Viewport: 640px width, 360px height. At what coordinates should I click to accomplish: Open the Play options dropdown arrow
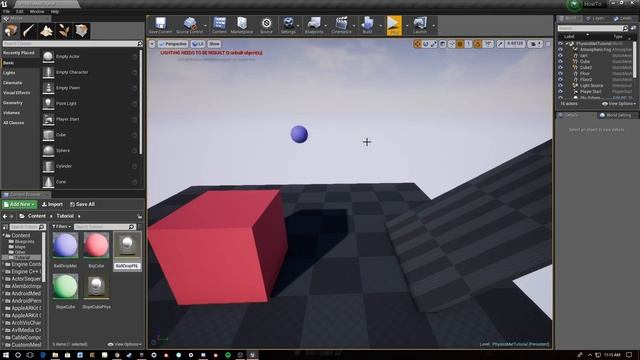coord(407,26)
